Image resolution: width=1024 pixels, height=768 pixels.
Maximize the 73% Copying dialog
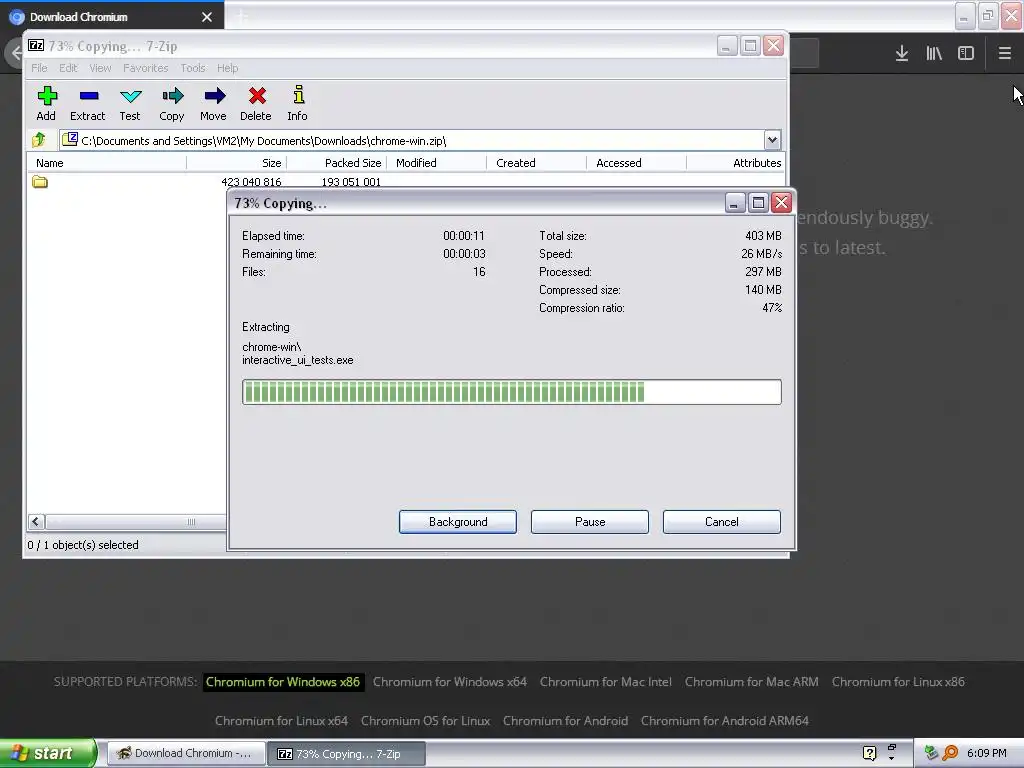[758, 202]
